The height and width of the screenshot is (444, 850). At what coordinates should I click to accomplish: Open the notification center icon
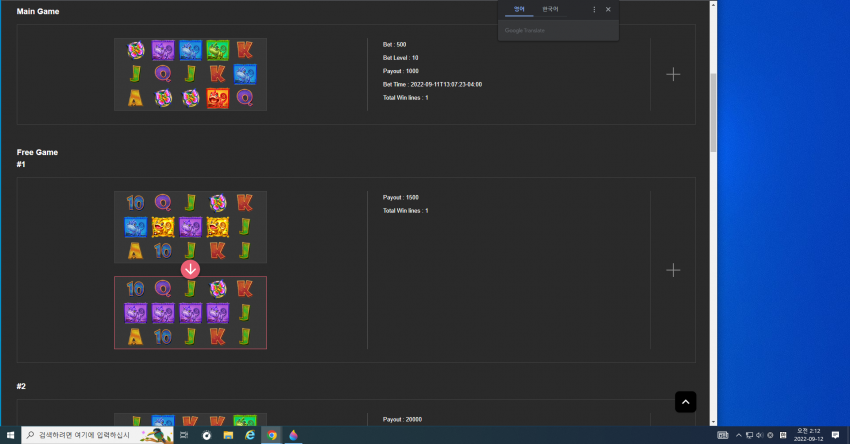pyautogui.click(x=835, y=435)
